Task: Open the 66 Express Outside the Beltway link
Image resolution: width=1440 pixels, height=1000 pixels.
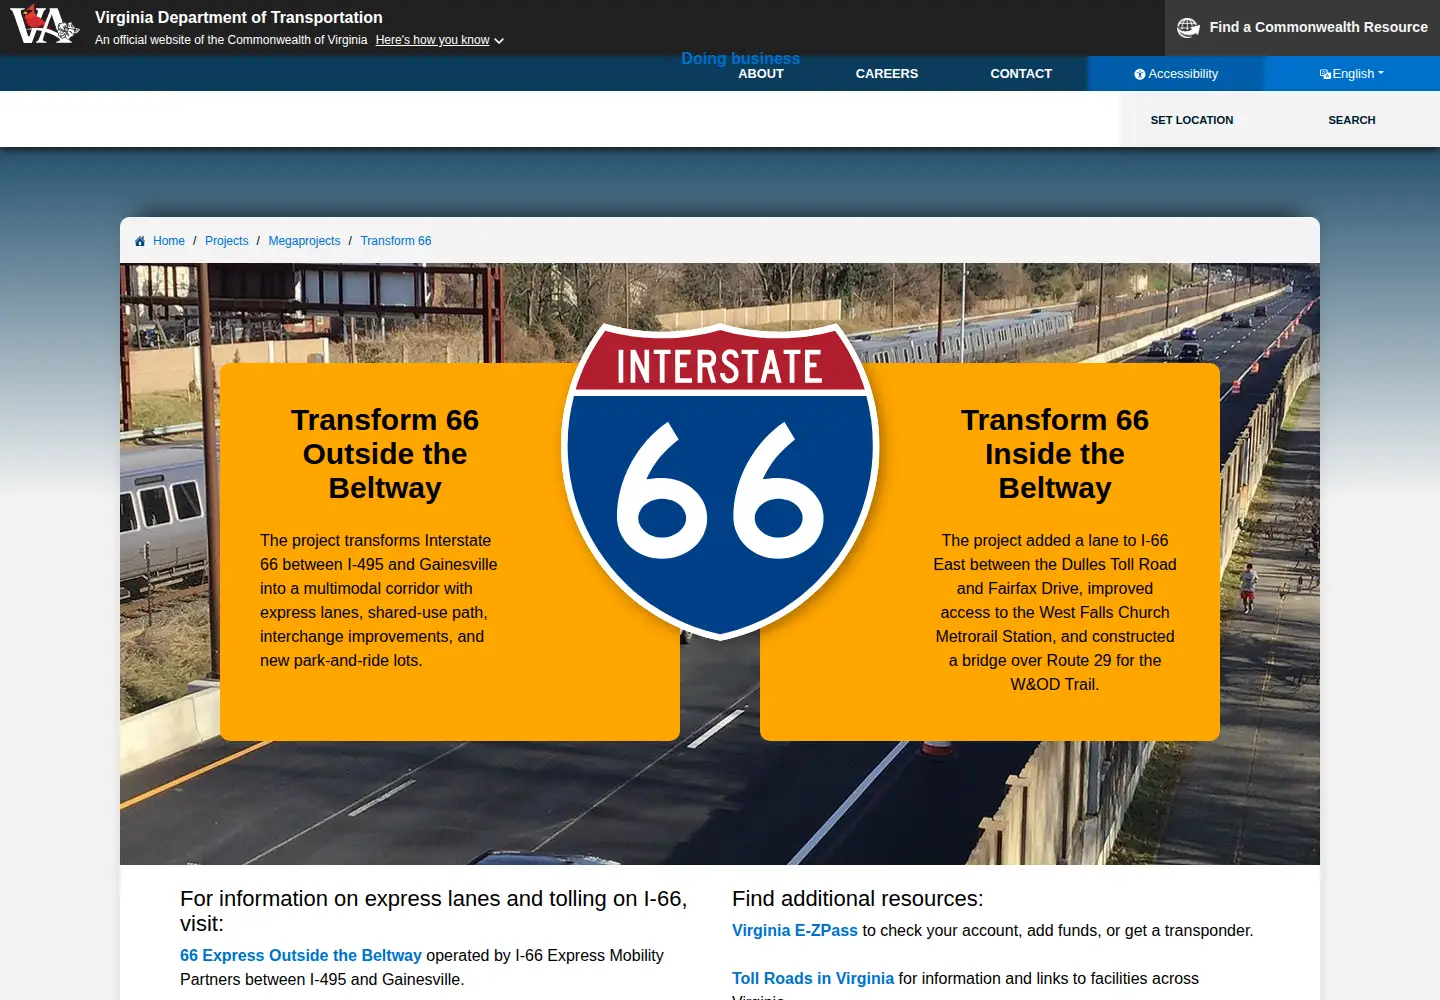Action: [301, 955]
